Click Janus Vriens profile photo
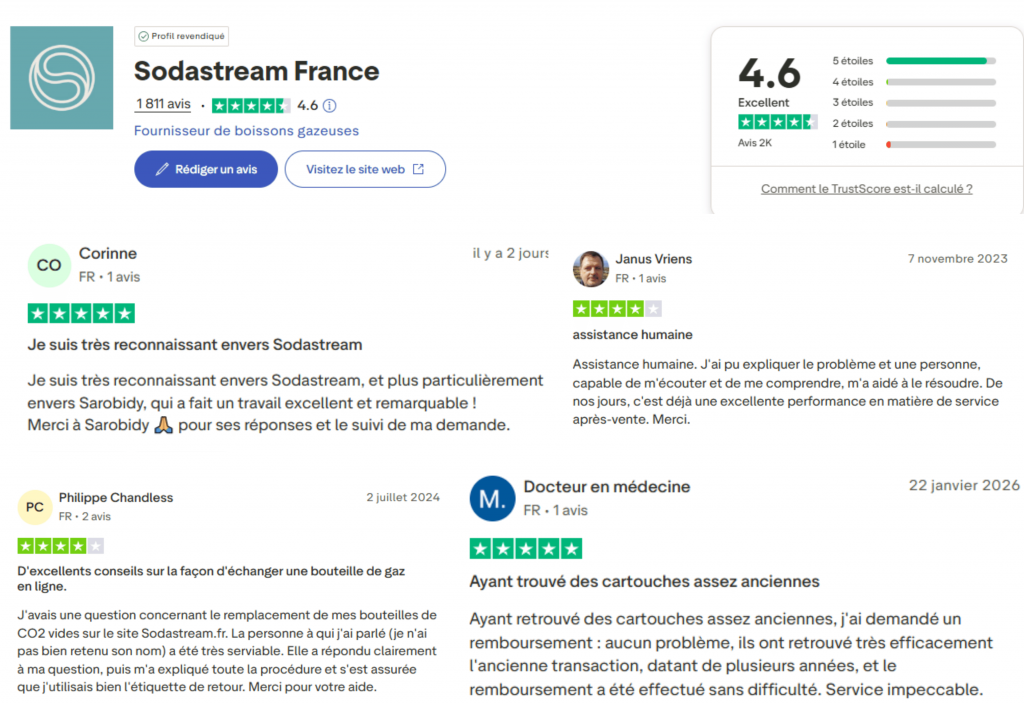Screen dimensions: 1024x703 (591, 268)
